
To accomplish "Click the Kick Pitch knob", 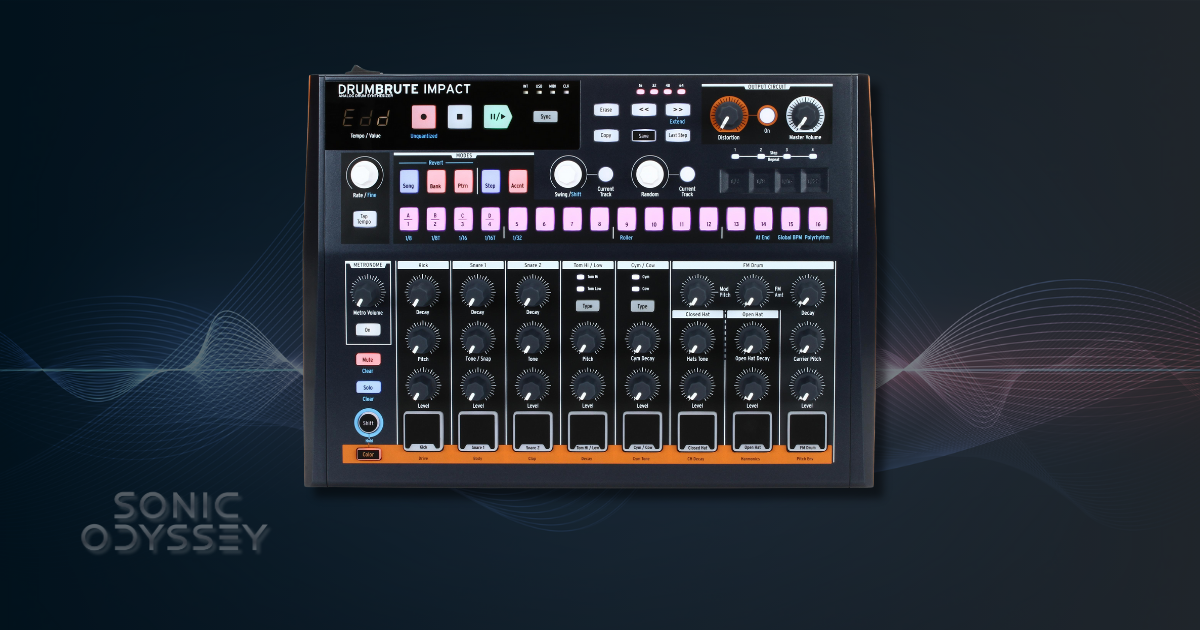I will 422,337.
